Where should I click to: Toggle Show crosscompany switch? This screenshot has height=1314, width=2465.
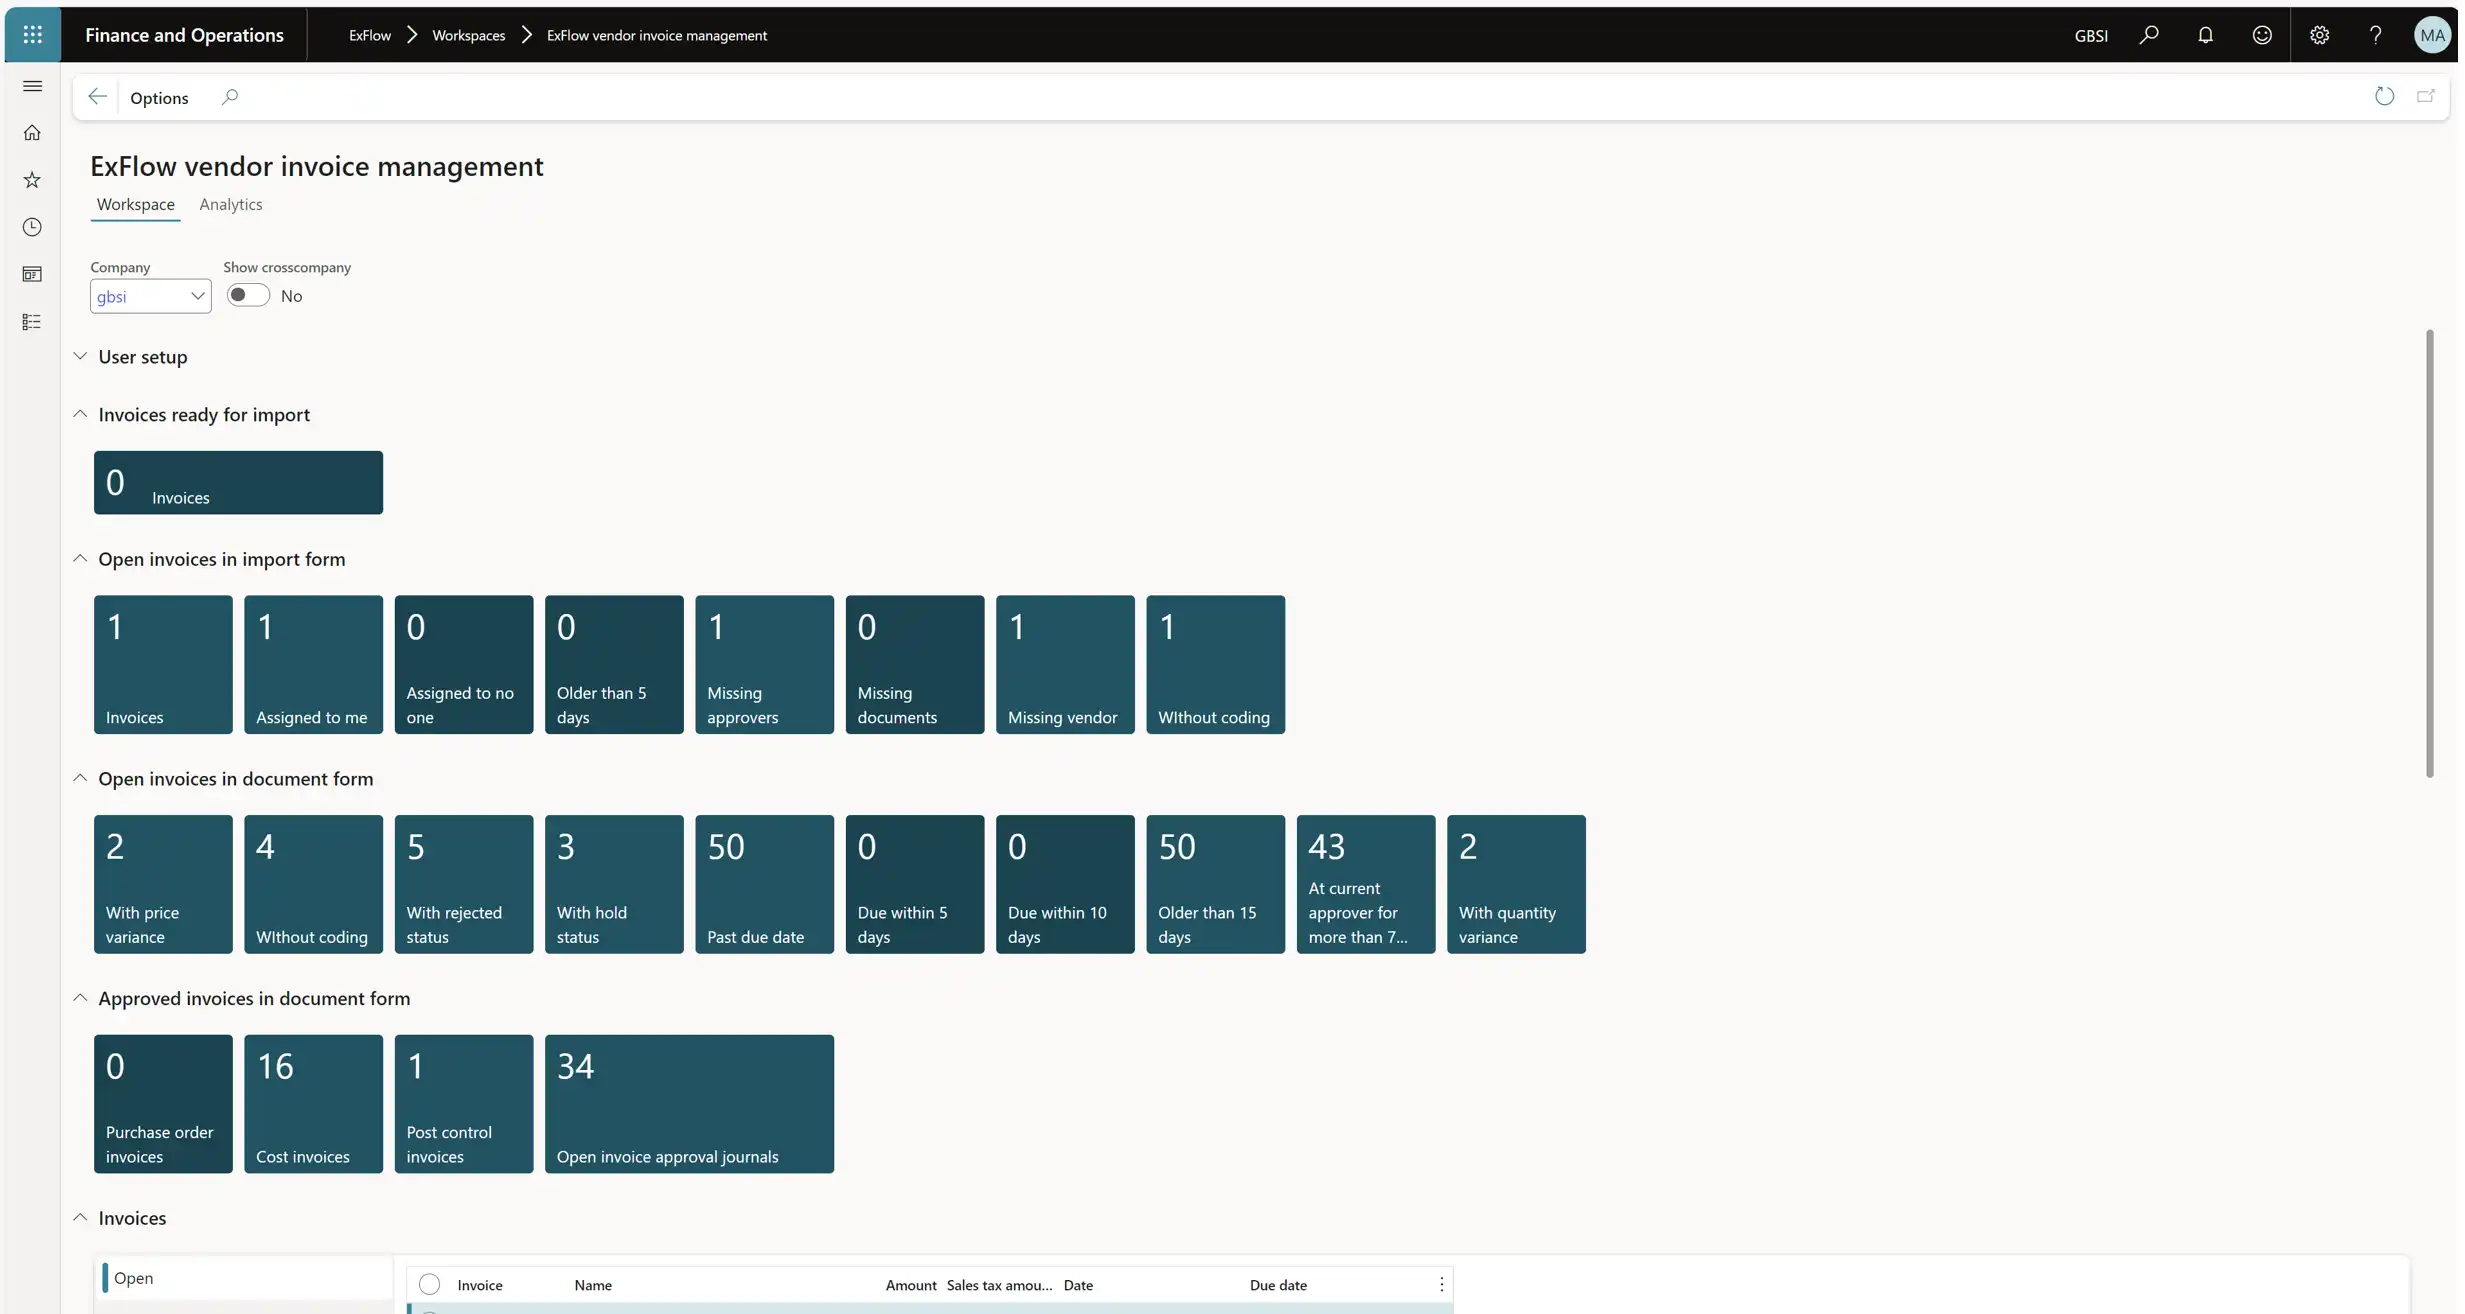(x=248, y=295)
